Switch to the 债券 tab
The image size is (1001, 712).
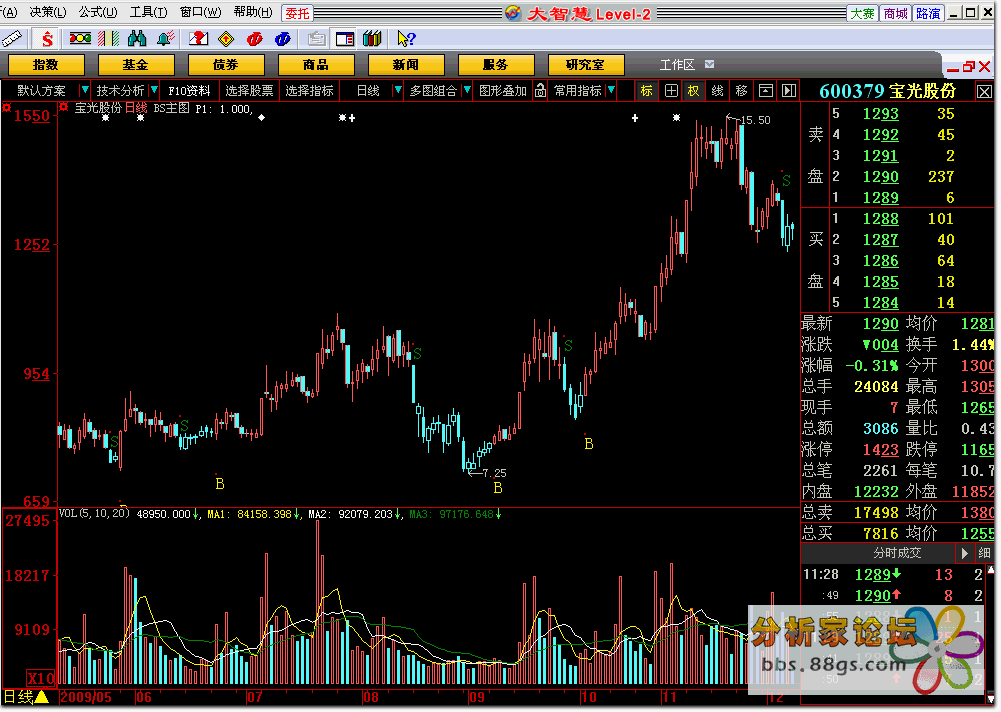(226, 64)
